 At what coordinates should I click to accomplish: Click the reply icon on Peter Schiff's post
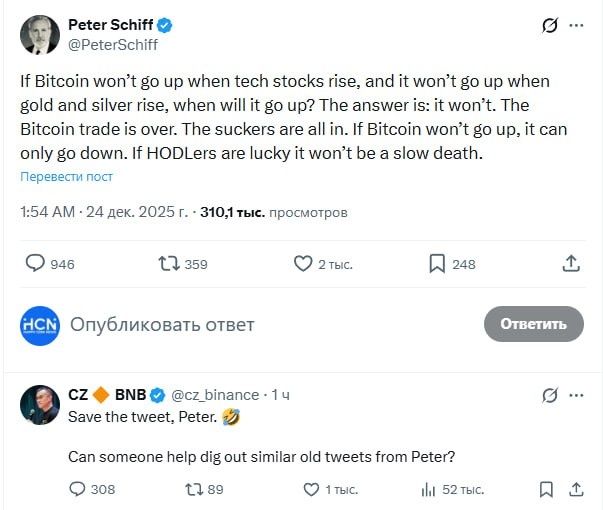[x=35, y=263]
